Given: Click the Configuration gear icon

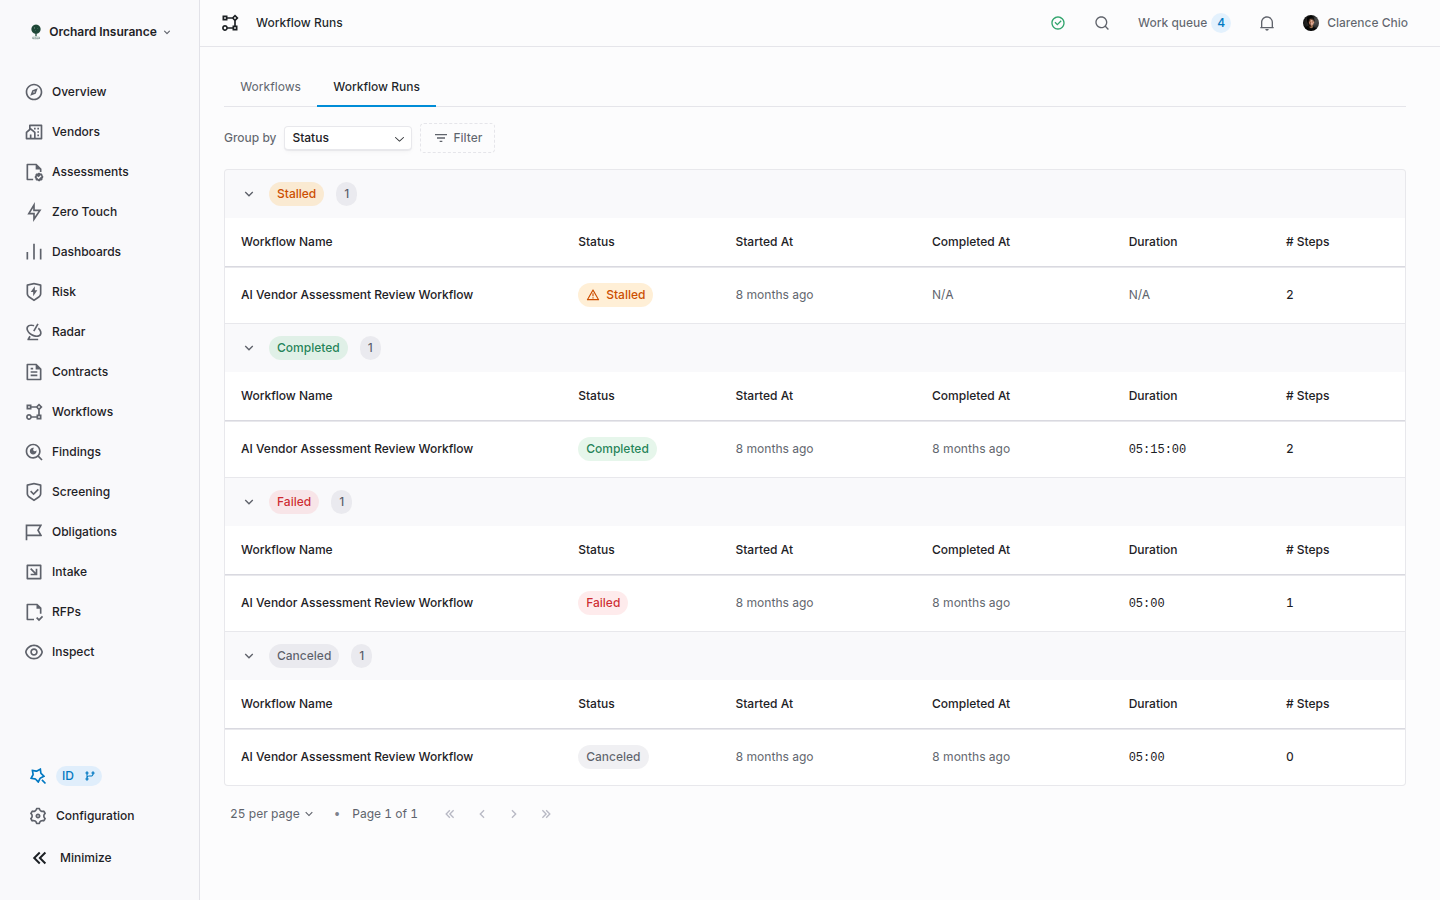Looking at the screenshot, I should 38,816.
